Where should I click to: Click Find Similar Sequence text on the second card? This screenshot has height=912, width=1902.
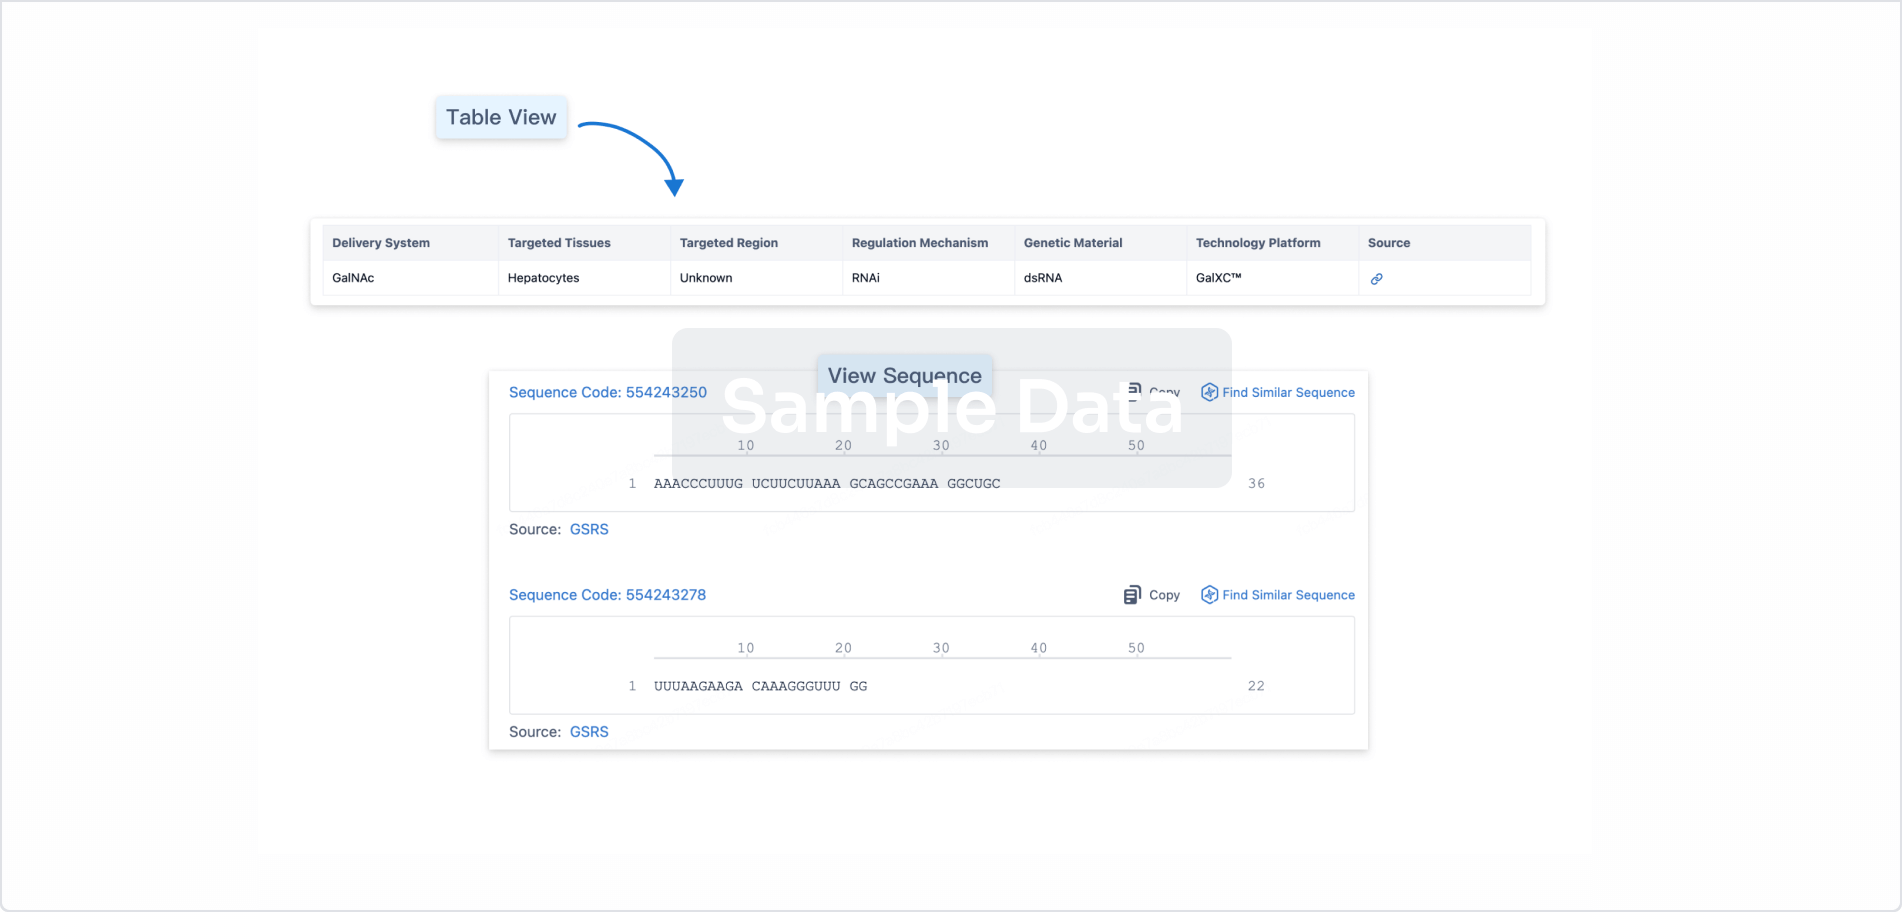click(1289, 594)
